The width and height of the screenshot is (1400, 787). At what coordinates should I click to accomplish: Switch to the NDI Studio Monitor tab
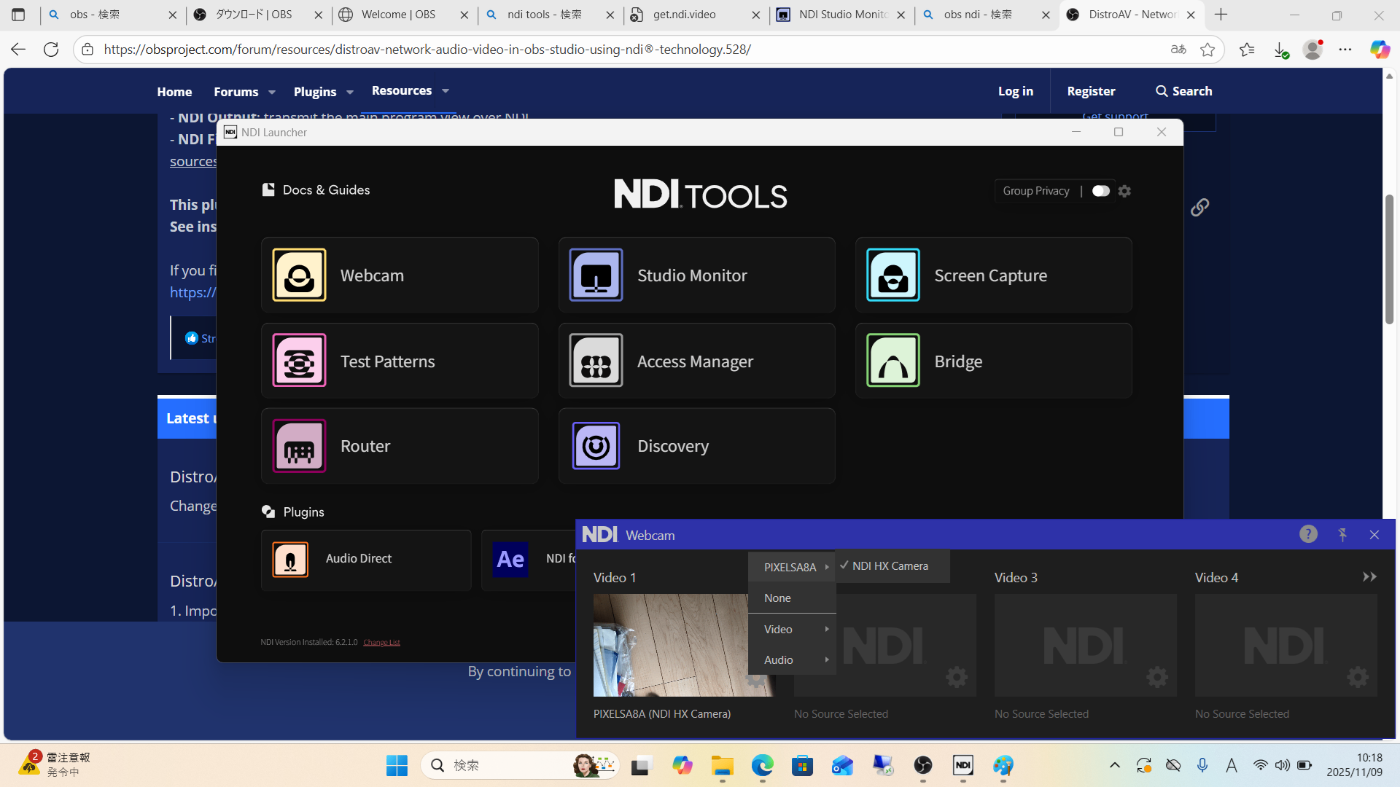(842, 15)
